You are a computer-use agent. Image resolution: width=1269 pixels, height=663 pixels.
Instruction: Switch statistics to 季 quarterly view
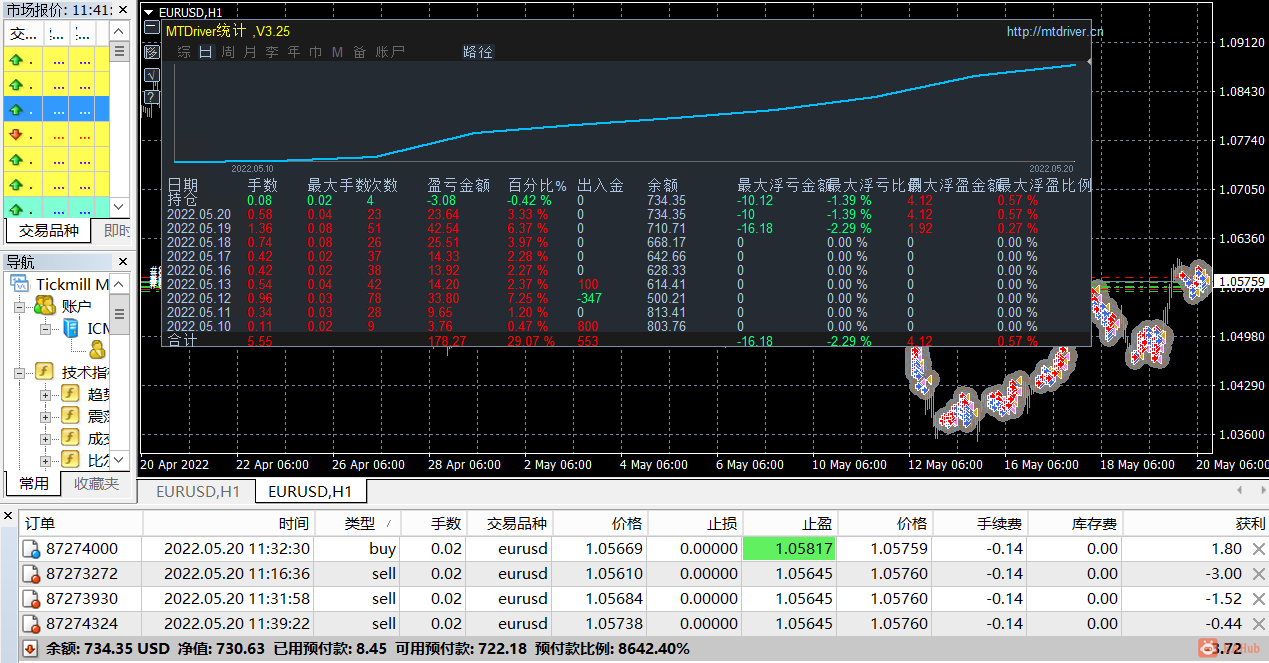click(272, 52)
